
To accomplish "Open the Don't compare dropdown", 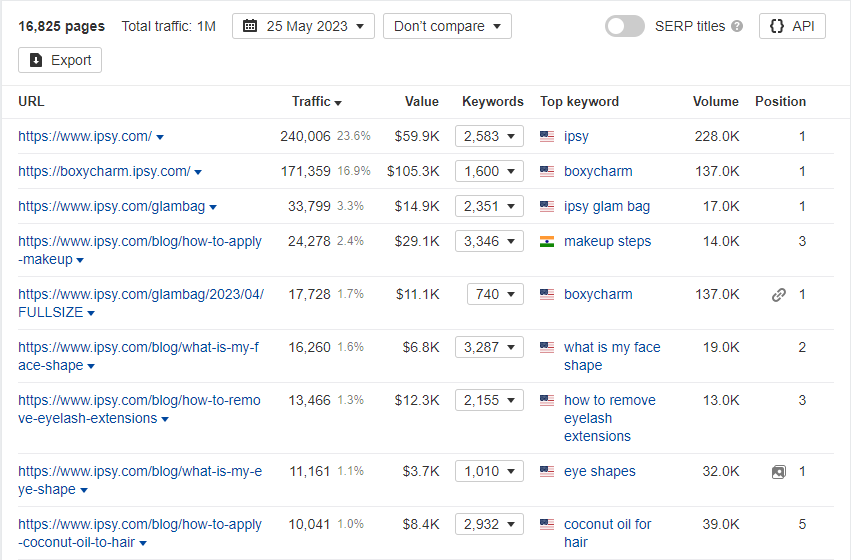I will (x=447, y=26).
